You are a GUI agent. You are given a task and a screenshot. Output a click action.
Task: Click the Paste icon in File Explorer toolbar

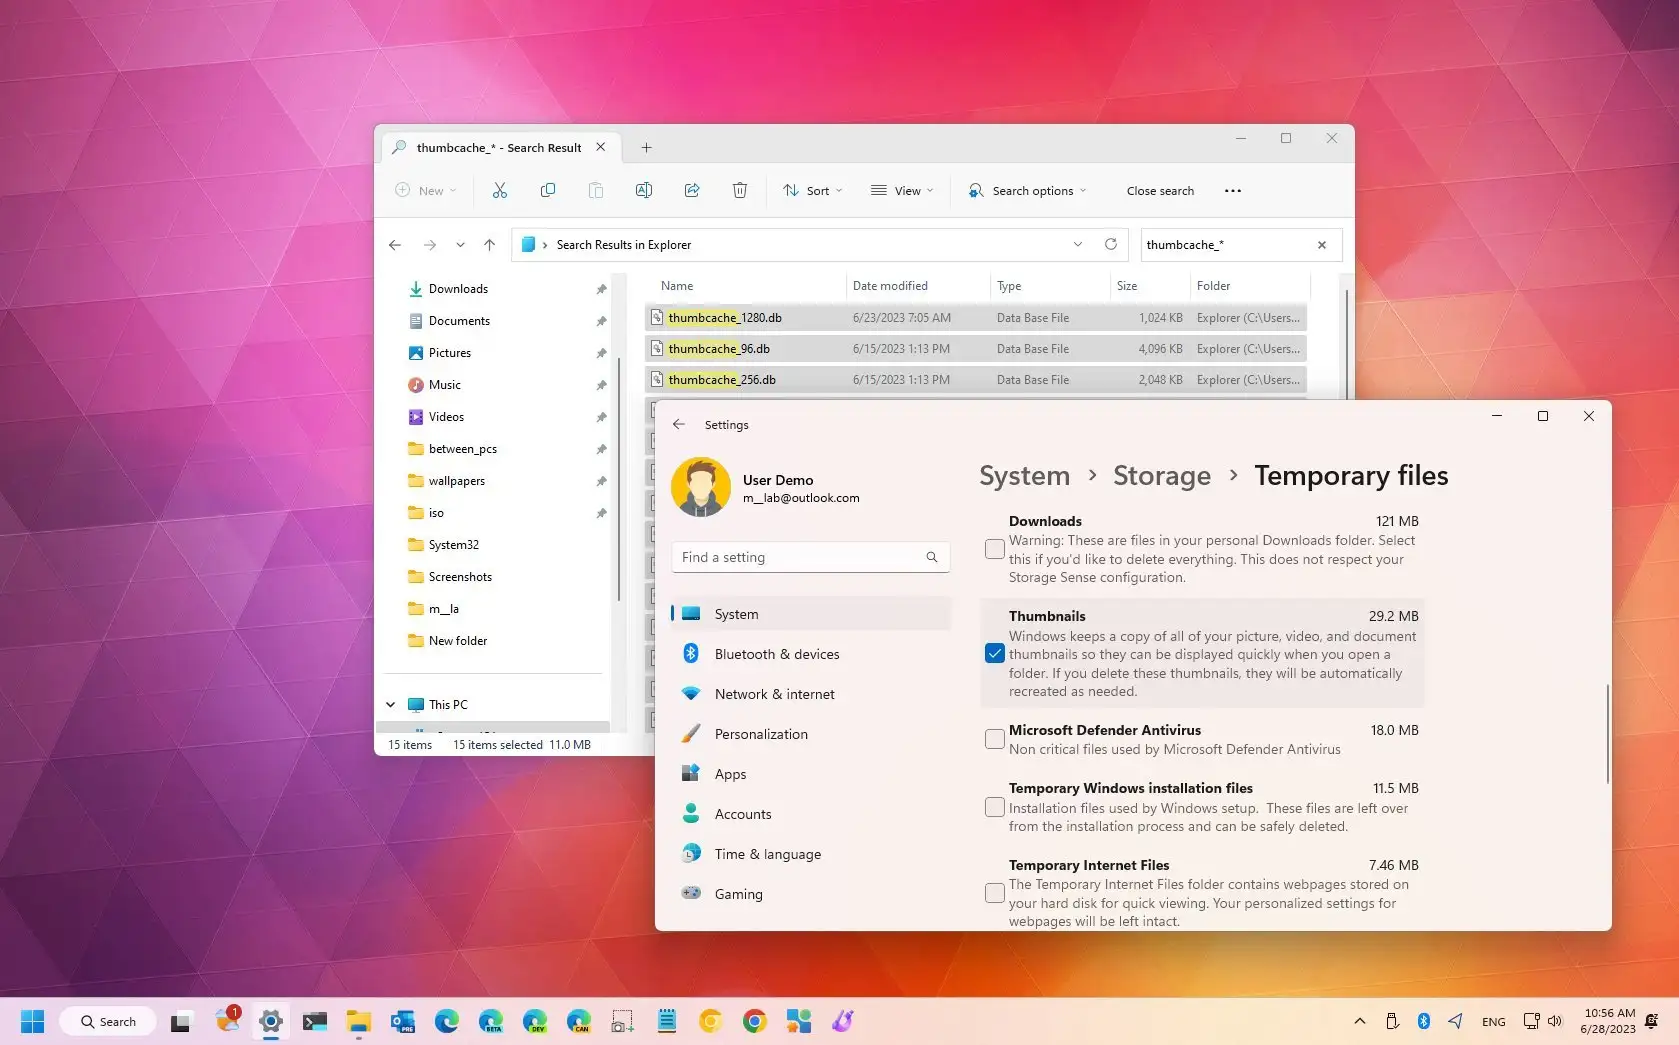[596, 190]
